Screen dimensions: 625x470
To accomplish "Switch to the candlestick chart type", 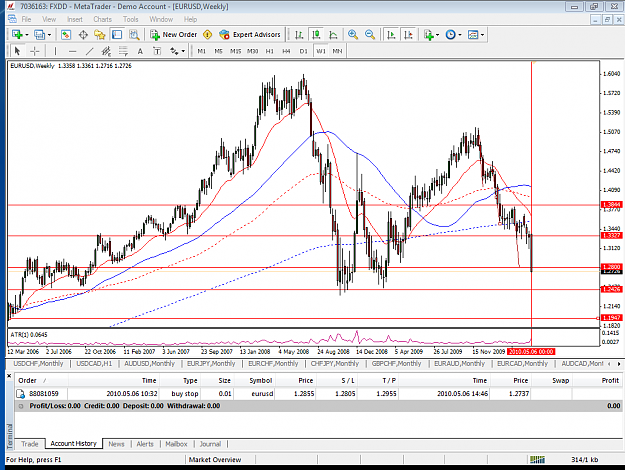I will click(x=316, y=35).
